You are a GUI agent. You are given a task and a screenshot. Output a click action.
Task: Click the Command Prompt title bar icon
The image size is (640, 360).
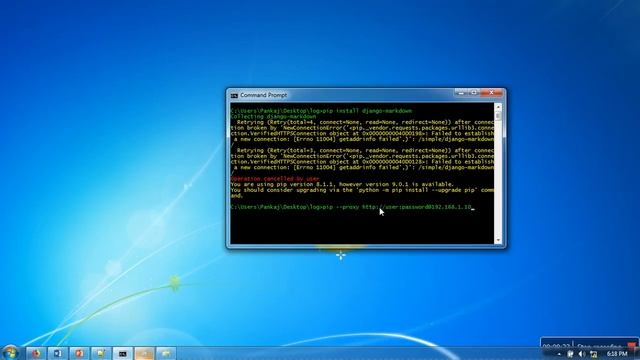click(234, 96)
